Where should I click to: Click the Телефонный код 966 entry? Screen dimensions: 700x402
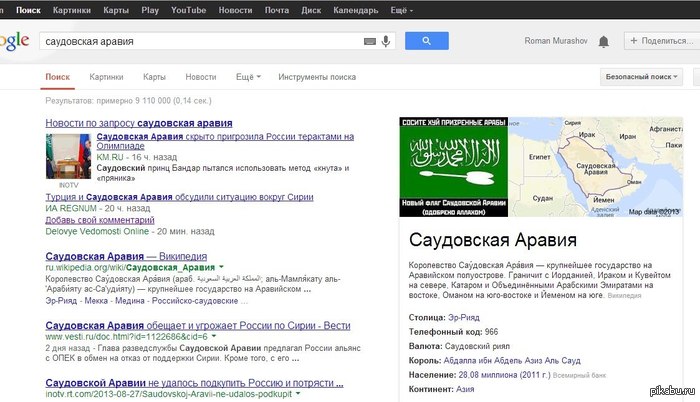pyautogui.click(x=453, y=332)
